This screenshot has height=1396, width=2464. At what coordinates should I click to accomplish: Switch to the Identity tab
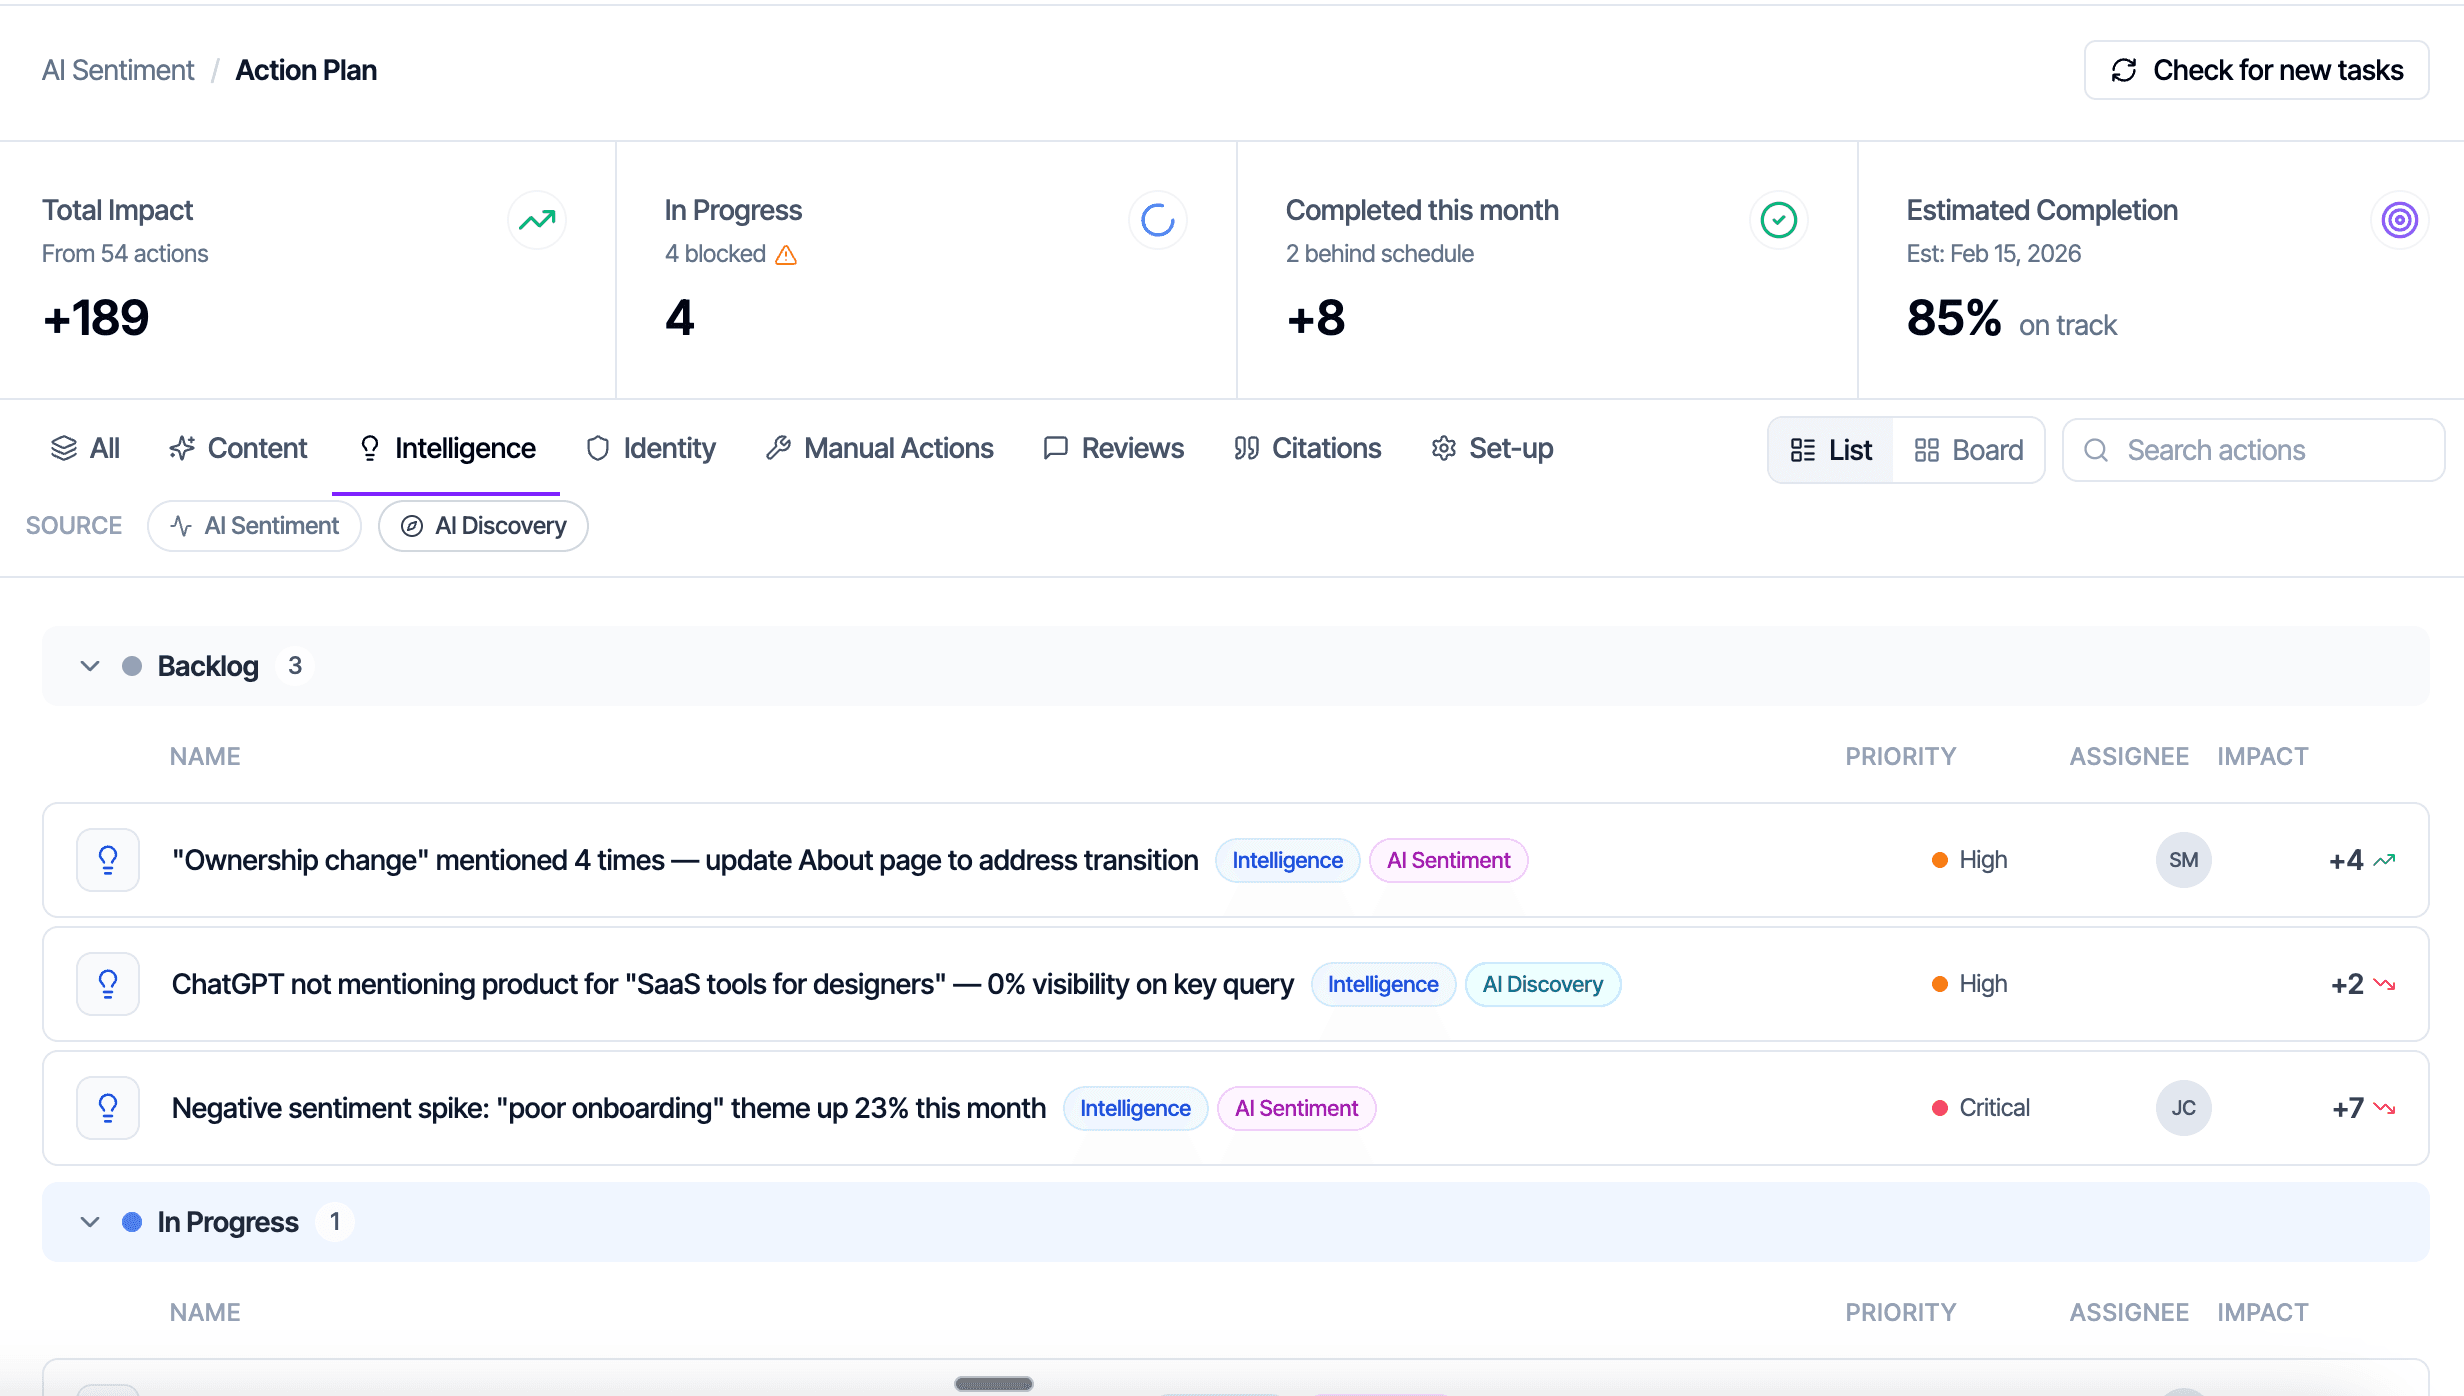point(650,448)
